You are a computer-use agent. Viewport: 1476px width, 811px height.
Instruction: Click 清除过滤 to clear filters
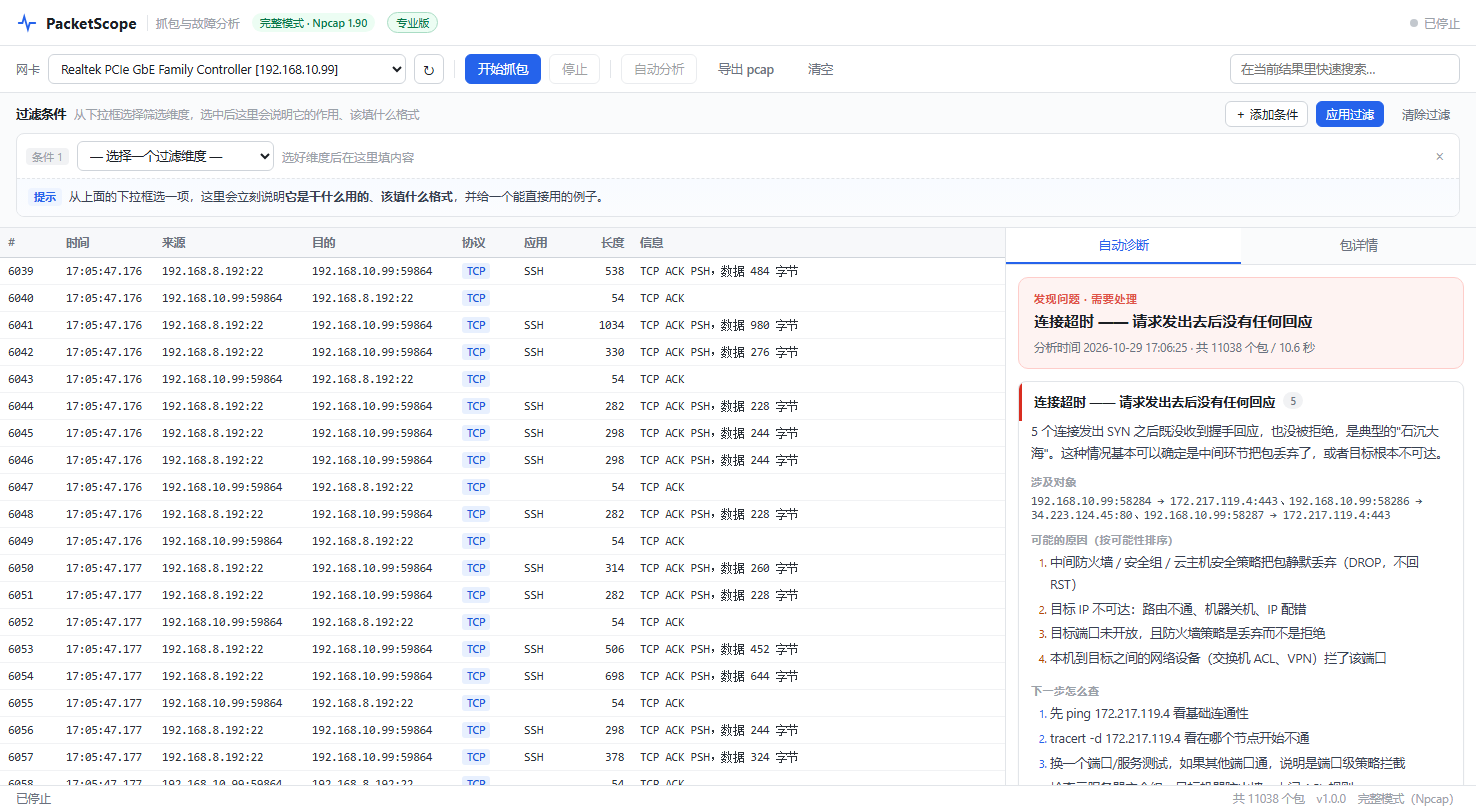pos(1426,114)
